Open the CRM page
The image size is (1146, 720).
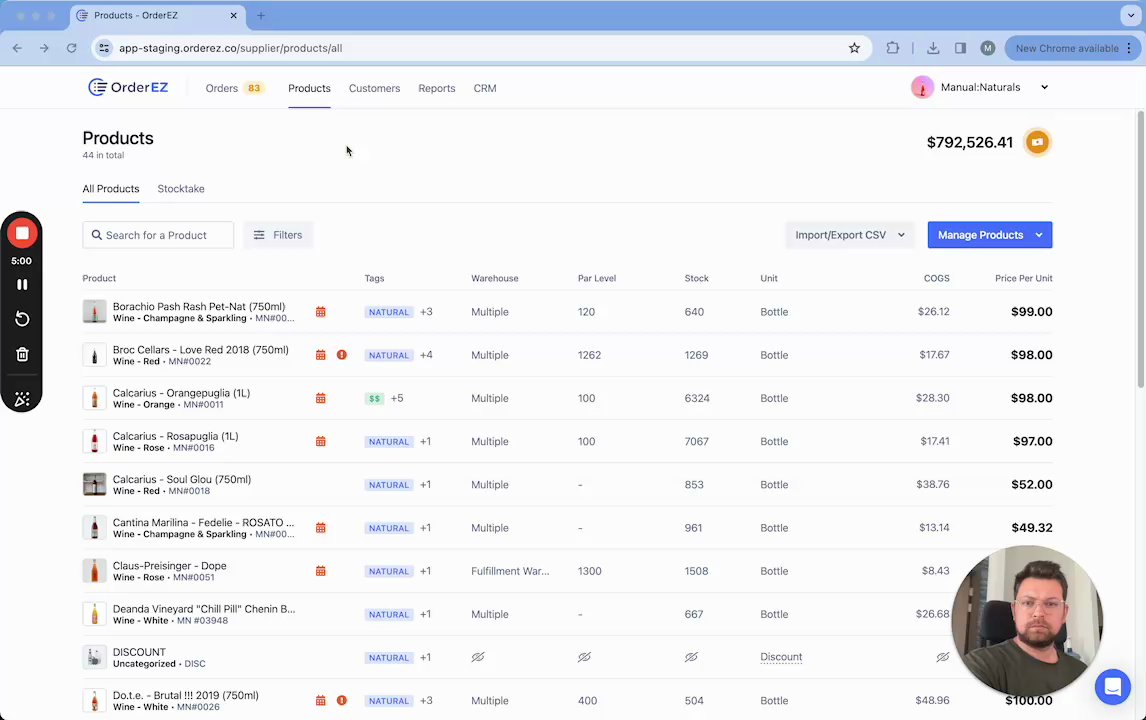(x=485, y=88)
